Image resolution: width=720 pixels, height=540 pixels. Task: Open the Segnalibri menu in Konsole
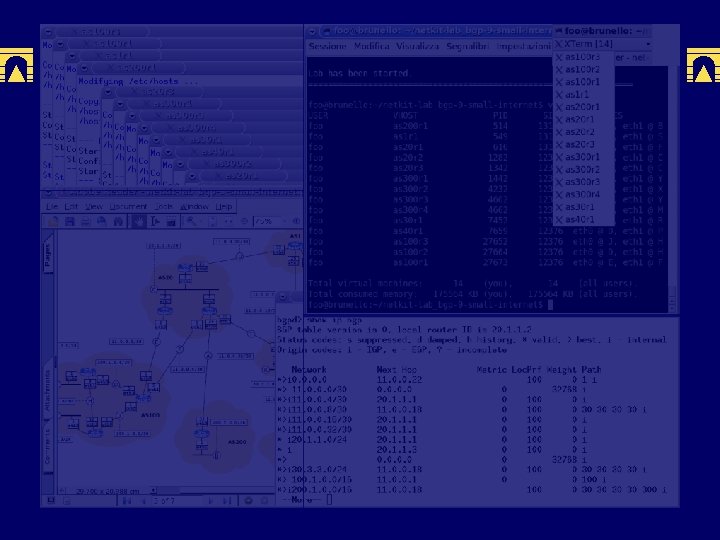[x=467, y=46]
